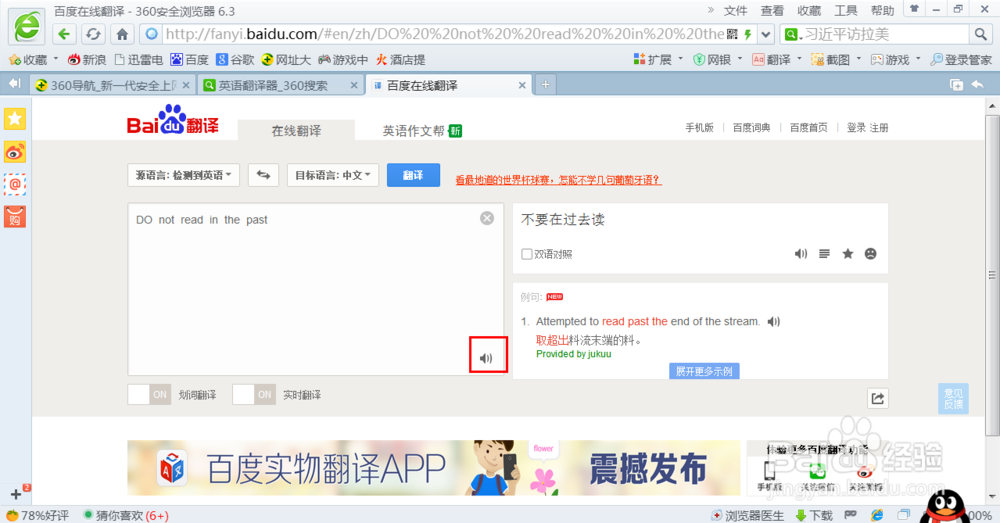Open the 新浪 bookmark
This screenshot has height=523, width=1000.
click(87, 59)
